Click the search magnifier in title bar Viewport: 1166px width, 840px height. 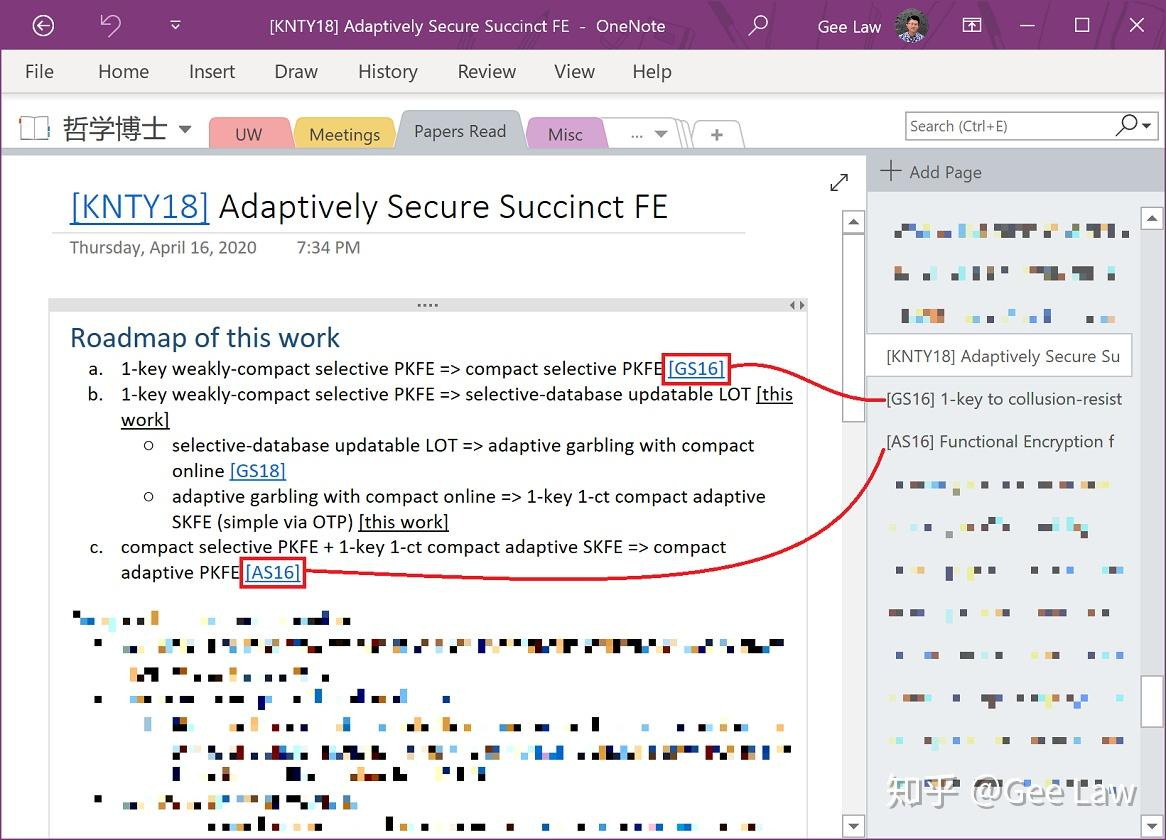(758, 26)
